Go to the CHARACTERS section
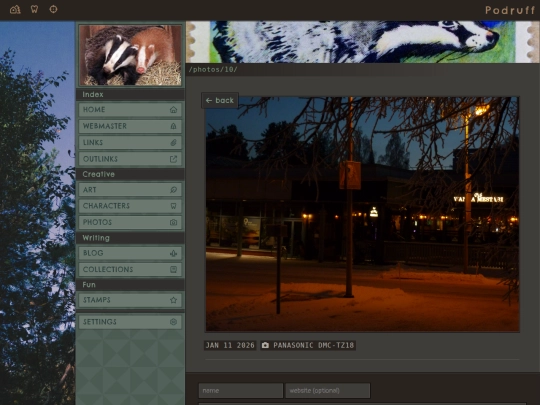This screenshot has height=405, width=540. coord(130,206)
